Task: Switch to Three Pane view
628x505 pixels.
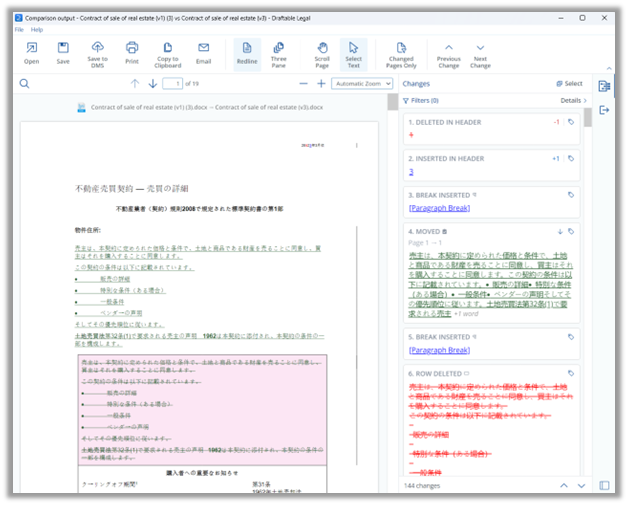Action: point(278,55)
